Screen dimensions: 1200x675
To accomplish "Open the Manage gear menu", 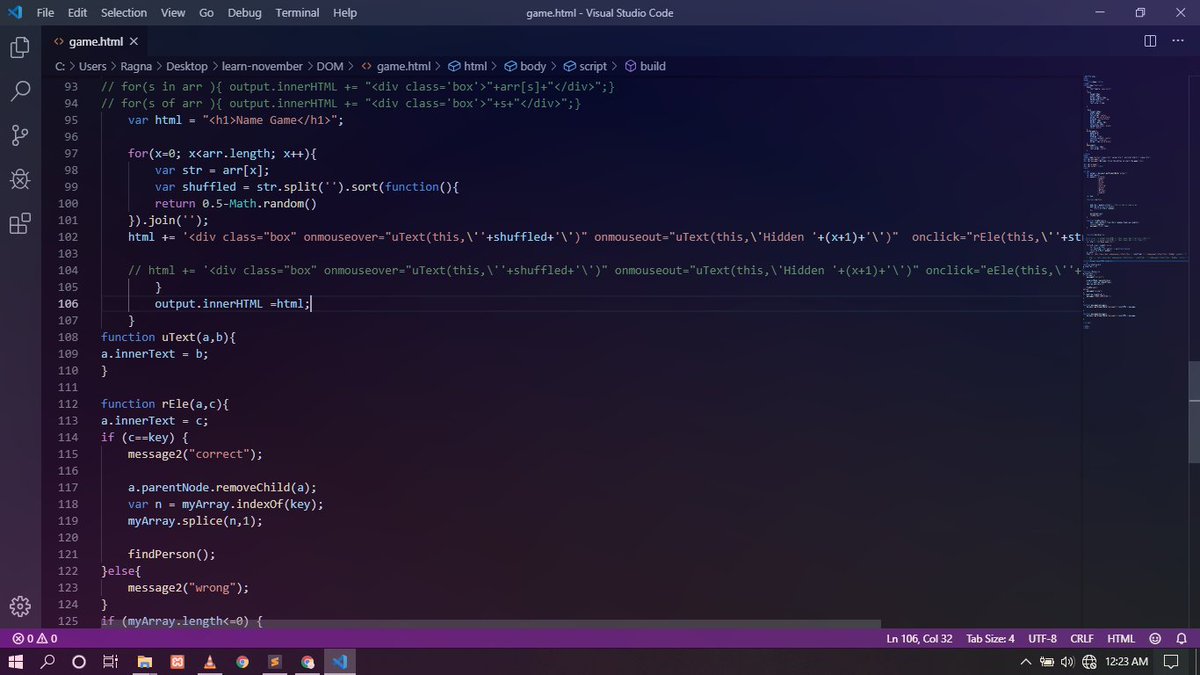I will 20,606.
